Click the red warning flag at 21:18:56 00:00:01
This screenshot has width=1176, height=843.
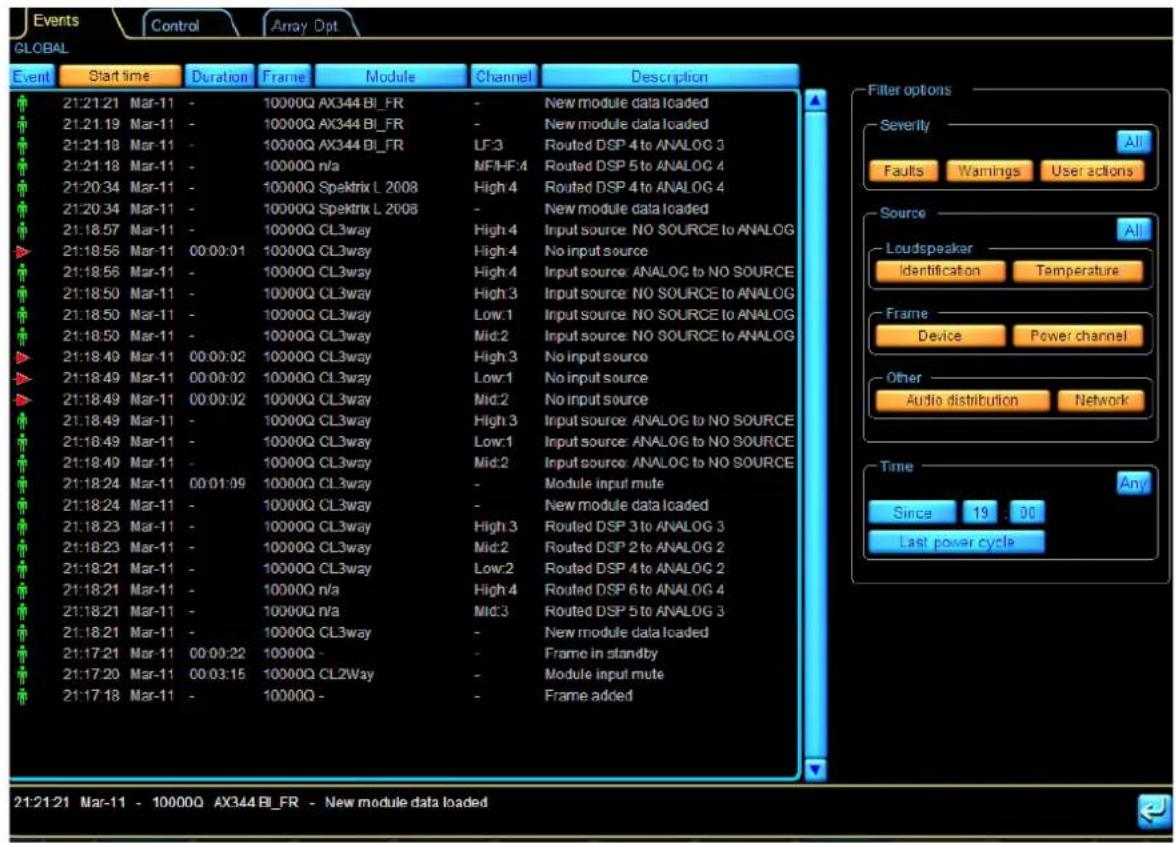[23, 251]
